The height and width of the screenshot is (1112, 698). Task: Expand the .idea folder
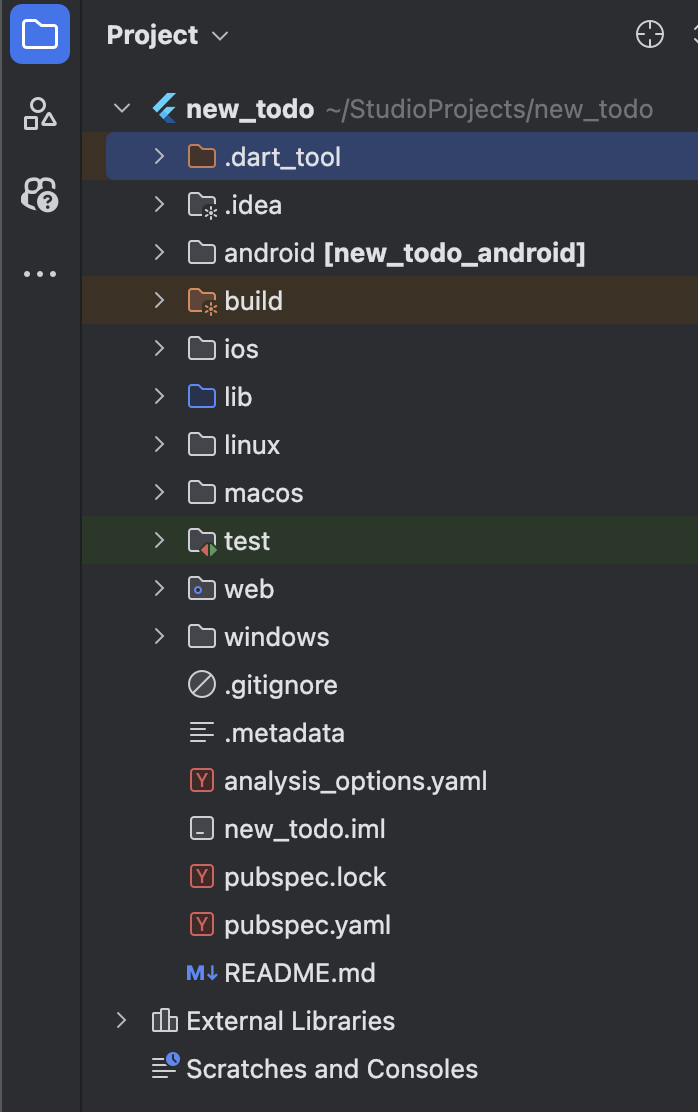[160, 204]
